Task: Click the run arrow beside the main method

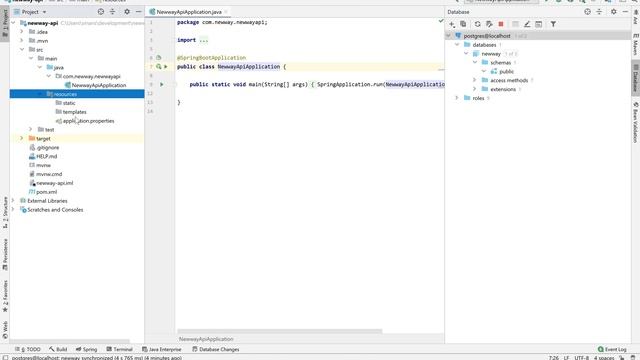Action: pyautogui.click(x=162, y=84)
